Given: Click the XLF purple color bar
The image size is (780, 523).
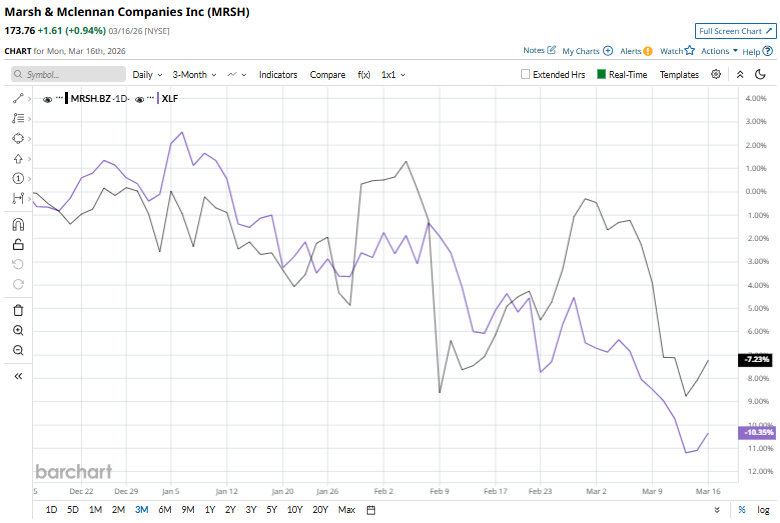Looking at the screenshot, I should pyautogui.click(x=158, y=98).
